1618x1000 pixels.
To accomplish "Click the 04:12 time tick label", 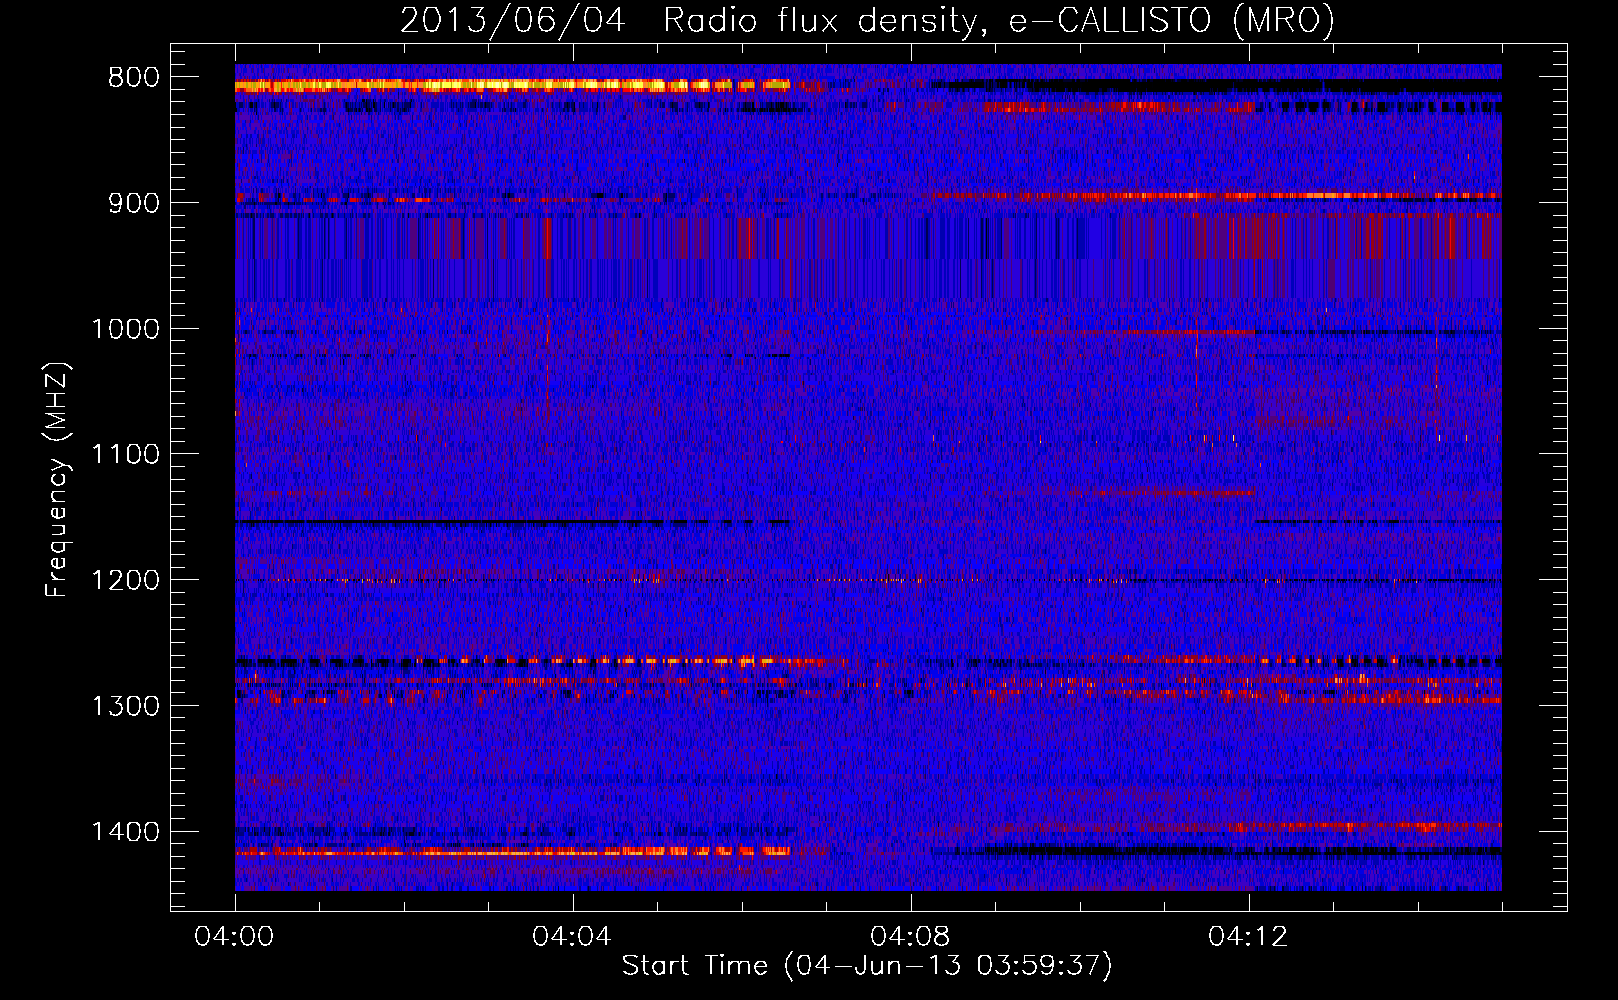I will [x=1248, y=937].
